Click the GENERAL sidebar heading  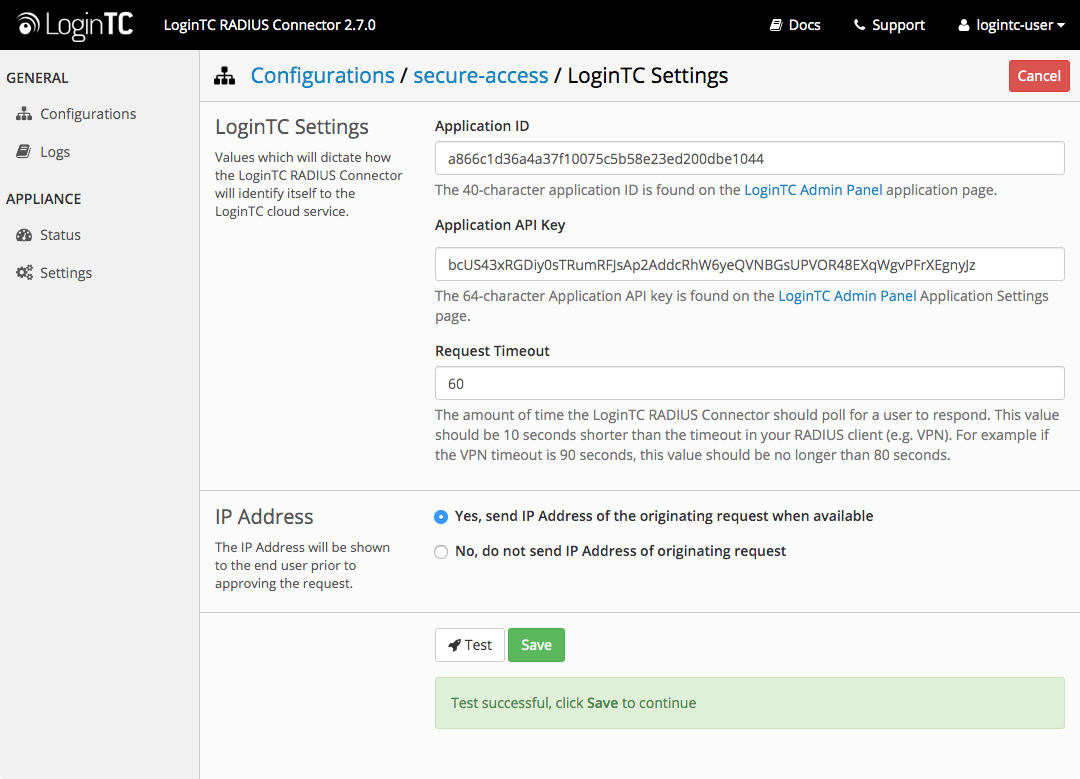click(x=37, y=78)
